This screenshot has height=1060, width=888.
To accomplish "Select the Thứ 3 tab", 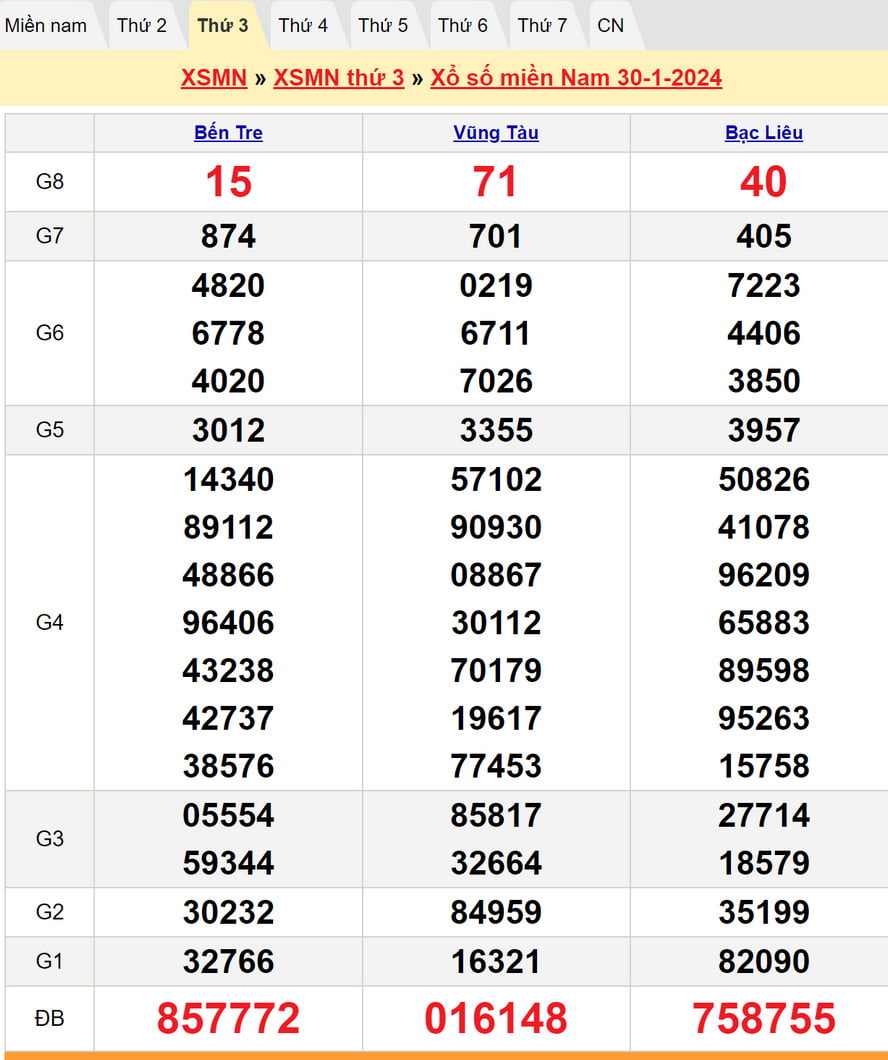I will 223,26.
